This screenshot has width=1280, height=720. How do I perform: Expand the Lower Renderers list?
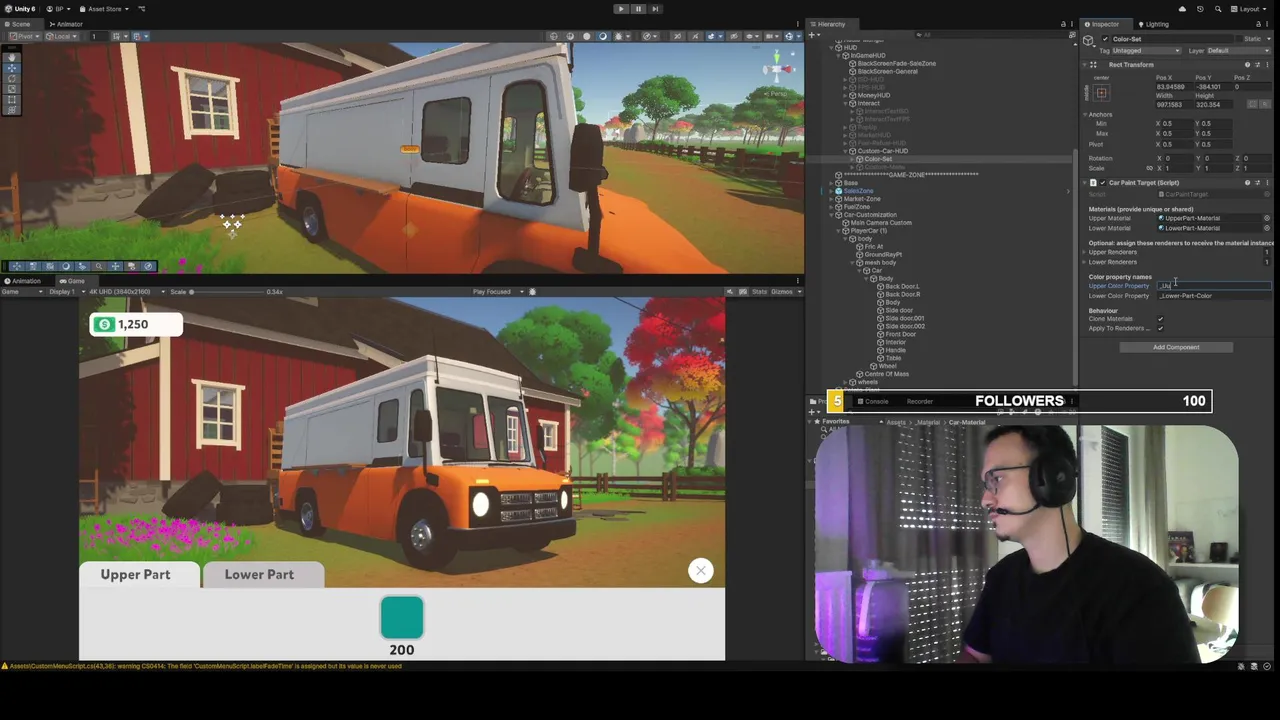(1086, 262)
